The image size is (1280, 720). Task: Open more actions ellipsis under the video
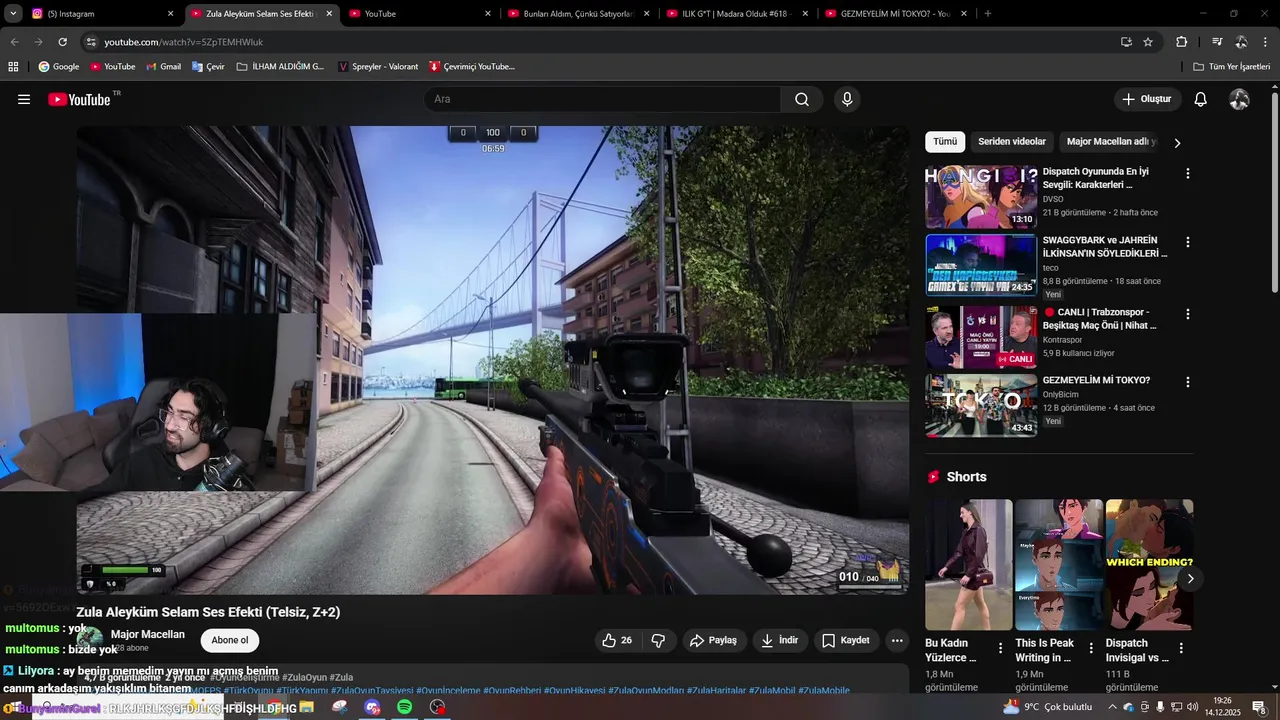897,640
